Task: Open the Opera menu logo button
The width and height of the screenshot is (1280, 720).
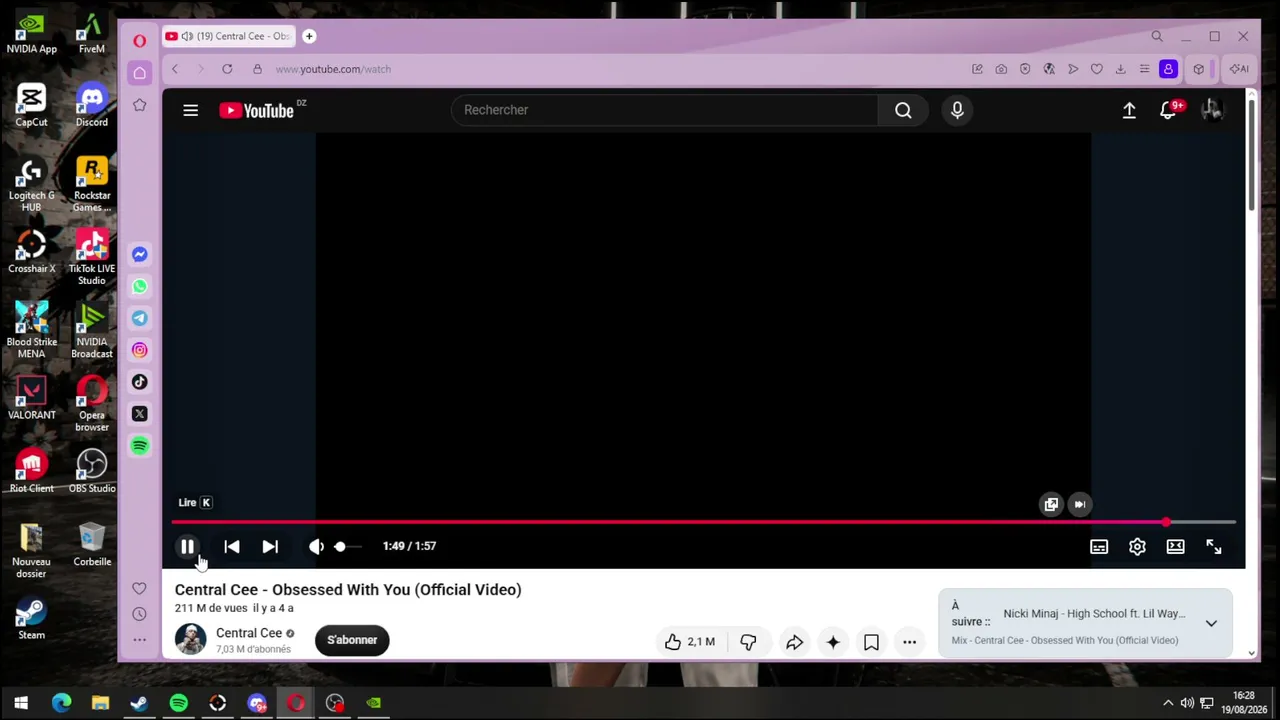Action: pos(139,40)
